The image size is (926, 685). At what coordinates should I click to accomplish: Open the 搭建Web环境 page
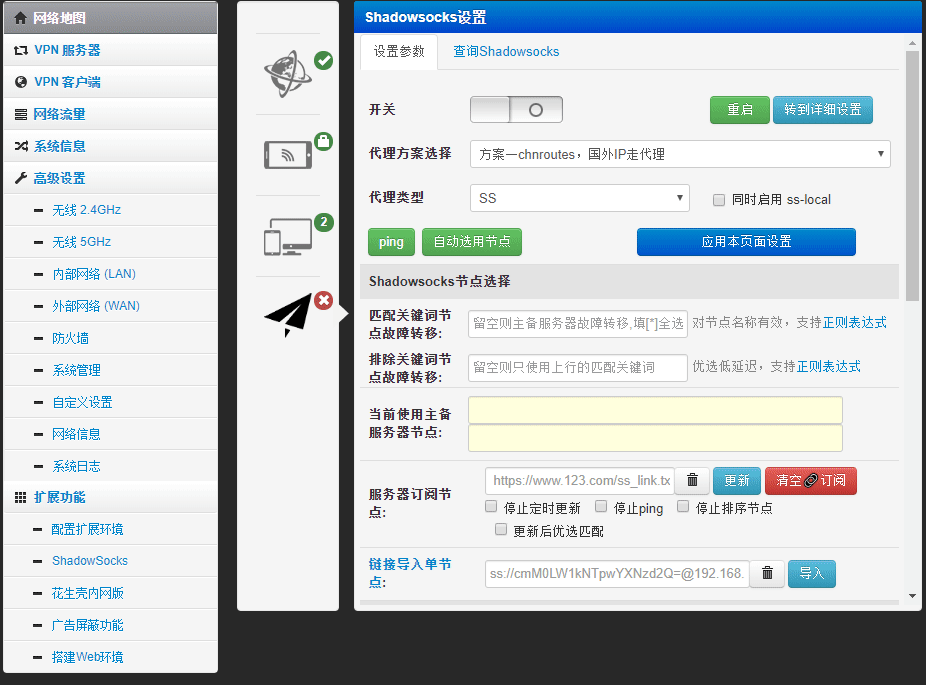click(111, 657)
